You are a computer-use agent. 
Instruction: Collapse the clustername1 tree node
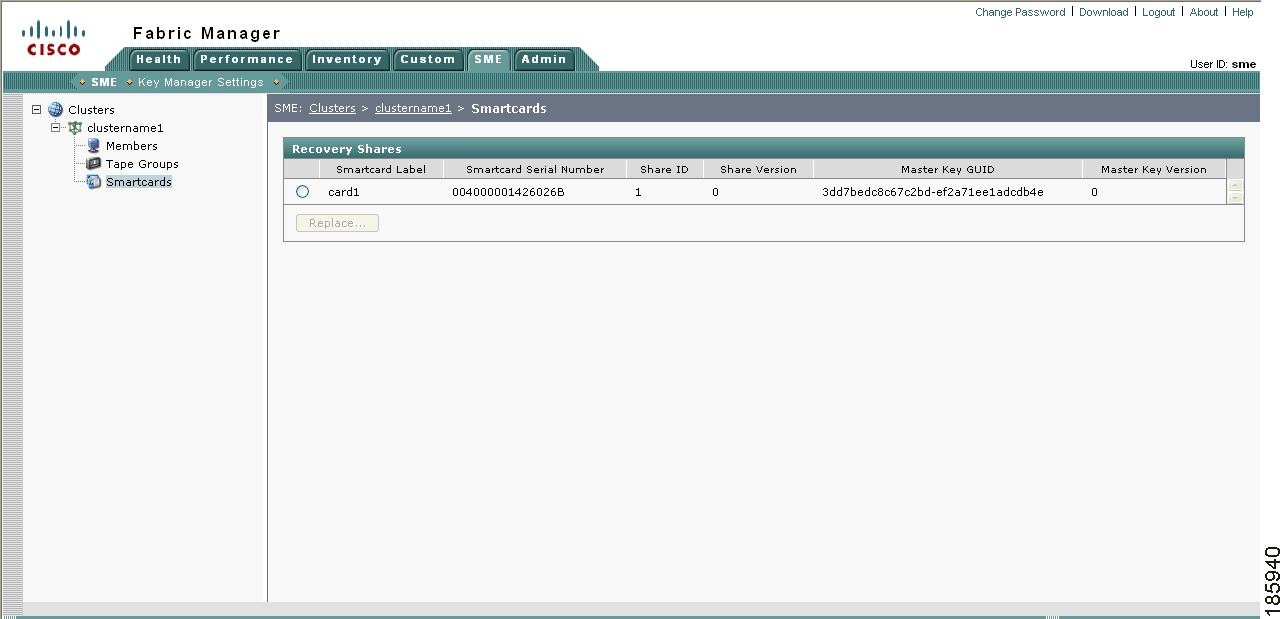56,128
